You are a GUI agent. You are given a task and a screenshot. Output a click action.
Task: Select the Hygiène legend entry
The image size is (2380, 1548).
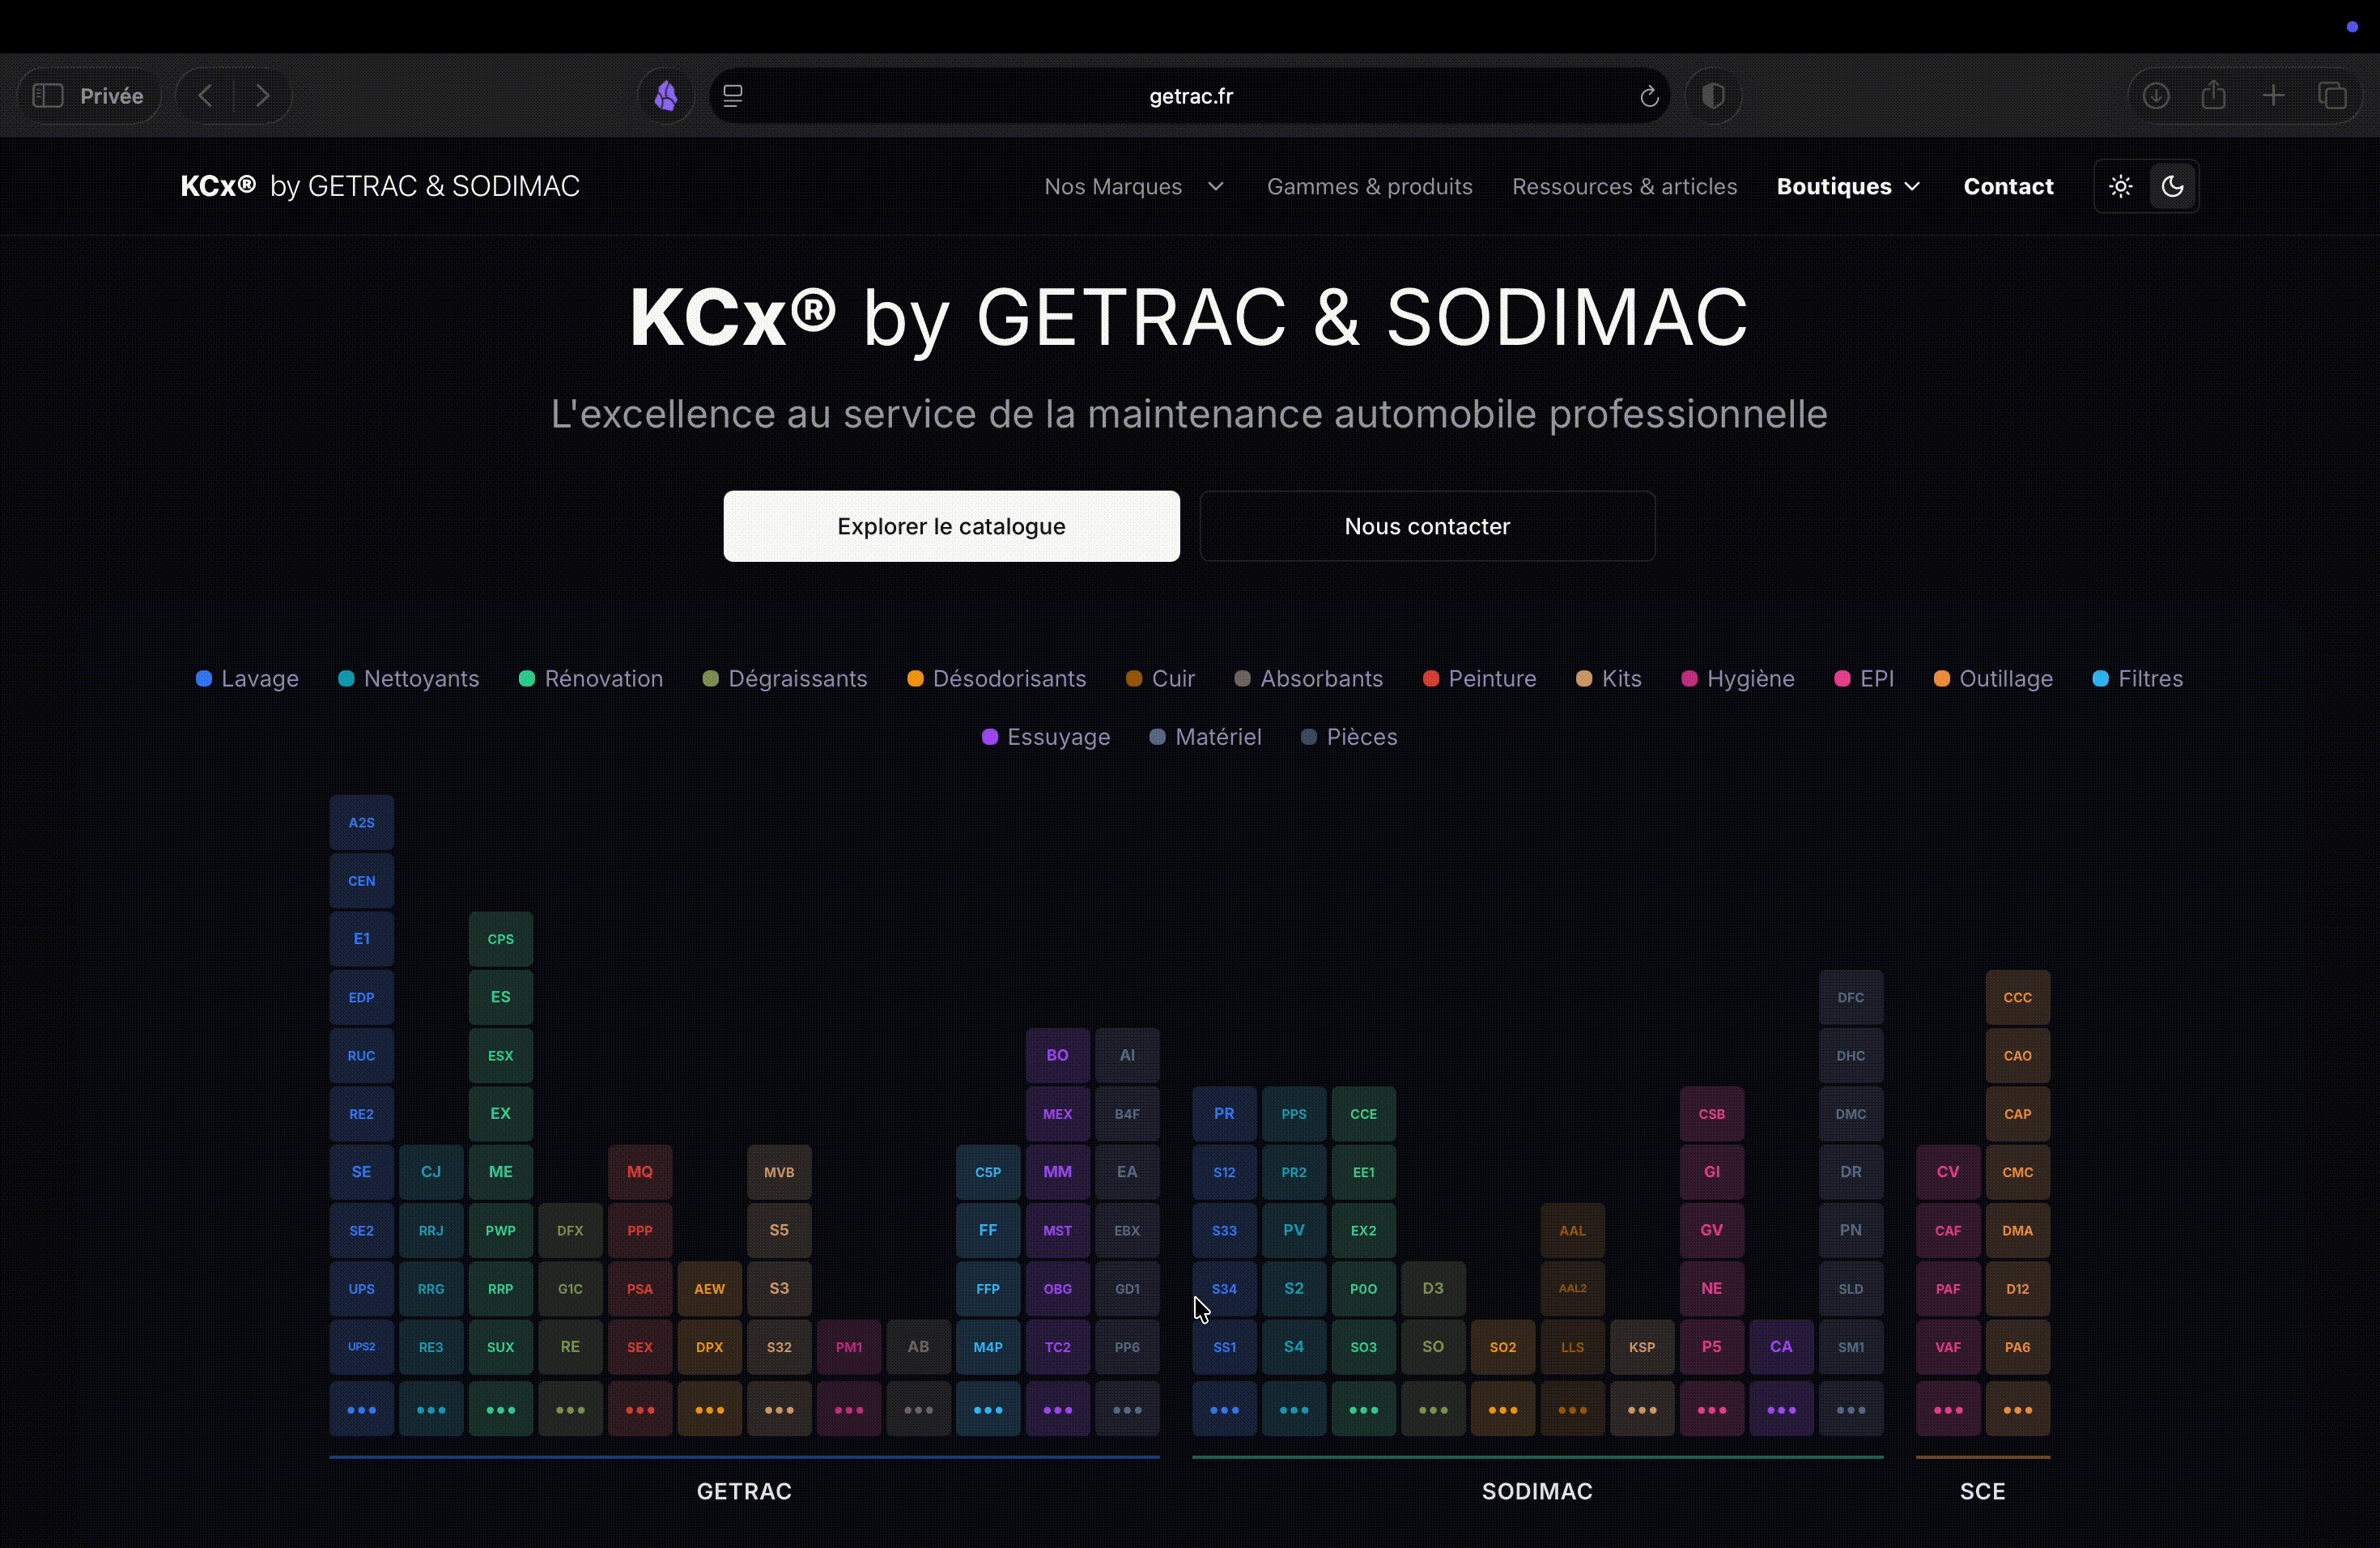coord(1738,679)
